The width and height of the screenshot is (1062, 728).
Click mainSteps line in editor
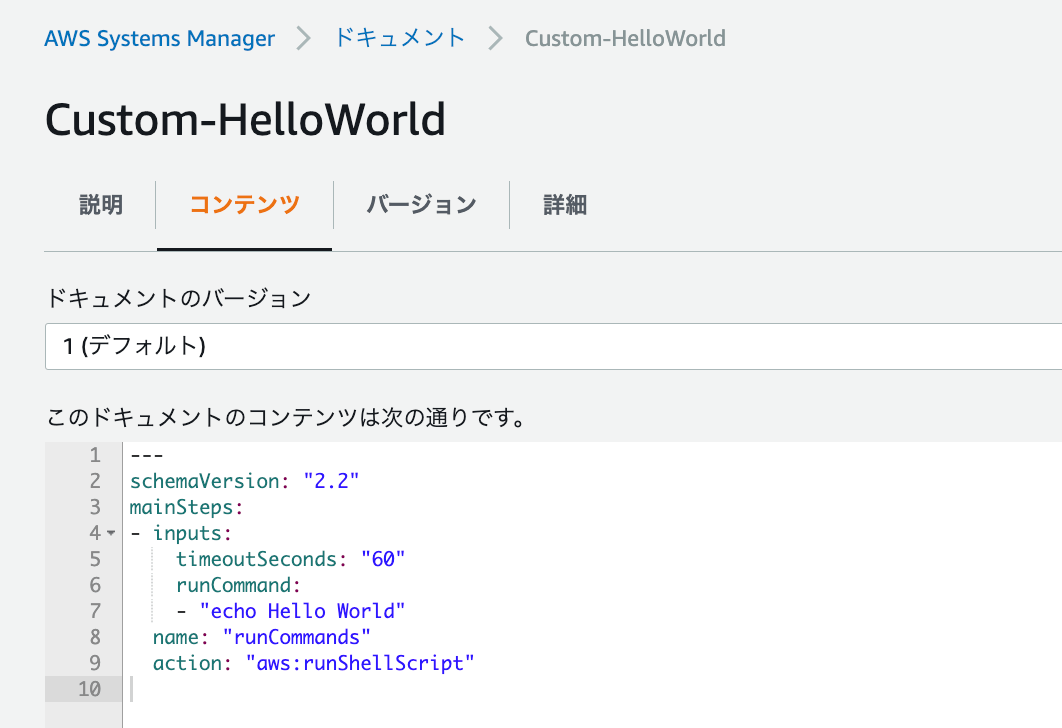(186, 507)
